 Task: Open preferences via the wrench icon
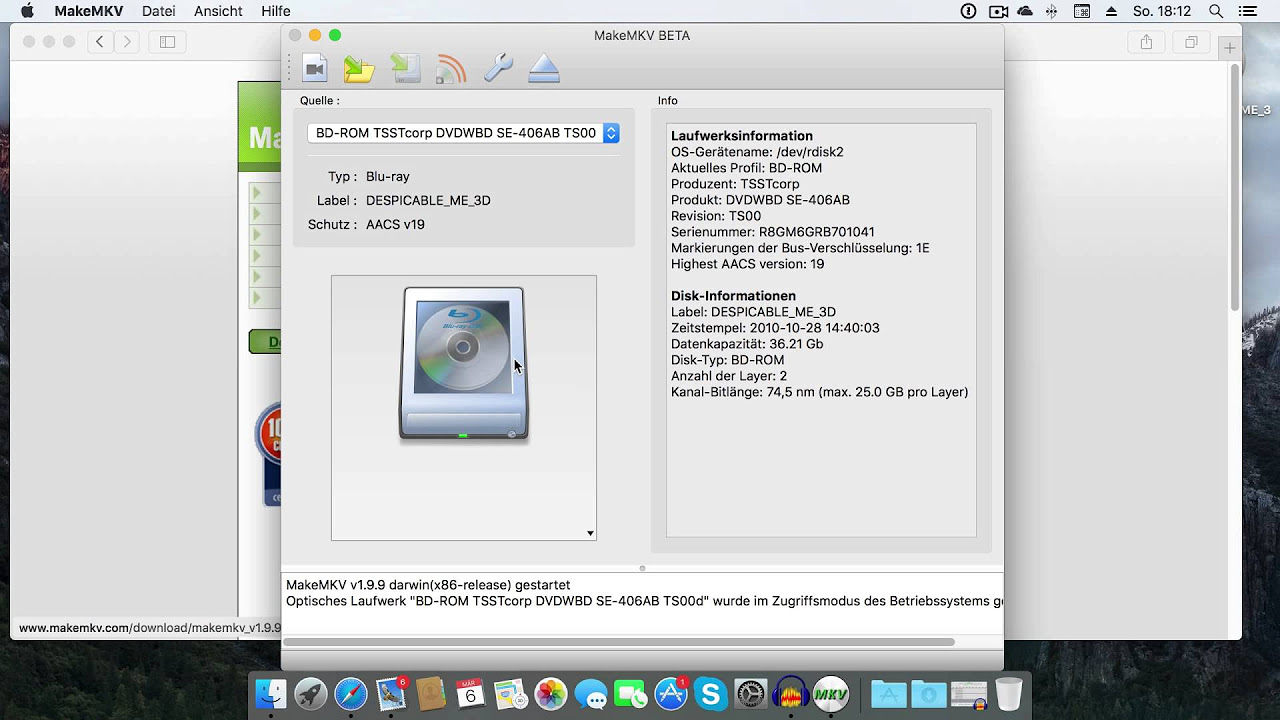498,68
